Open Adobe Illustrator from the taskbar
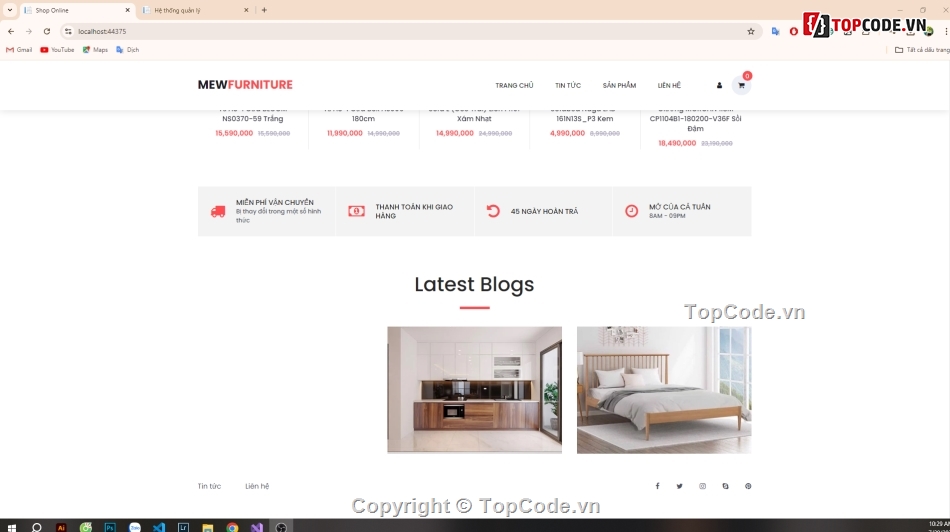The height and width of the screenshot is (532, 950). [x=61, y=527]
